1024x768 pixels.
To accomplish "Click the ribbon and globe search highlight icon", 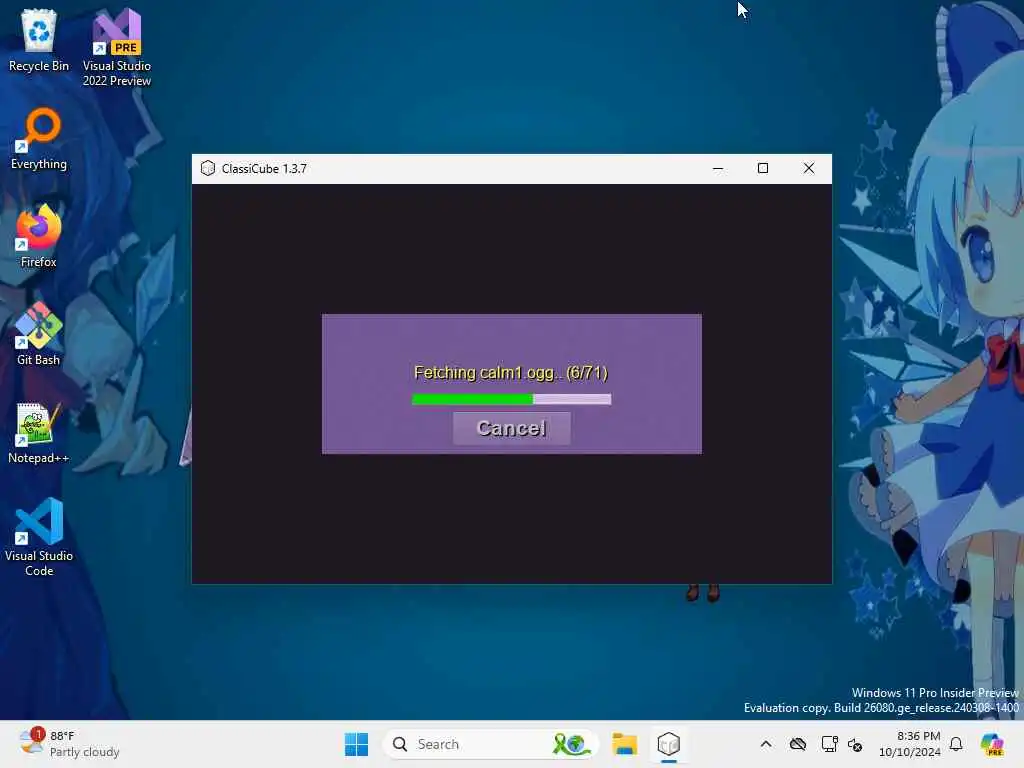I will (x=571, y=744).
